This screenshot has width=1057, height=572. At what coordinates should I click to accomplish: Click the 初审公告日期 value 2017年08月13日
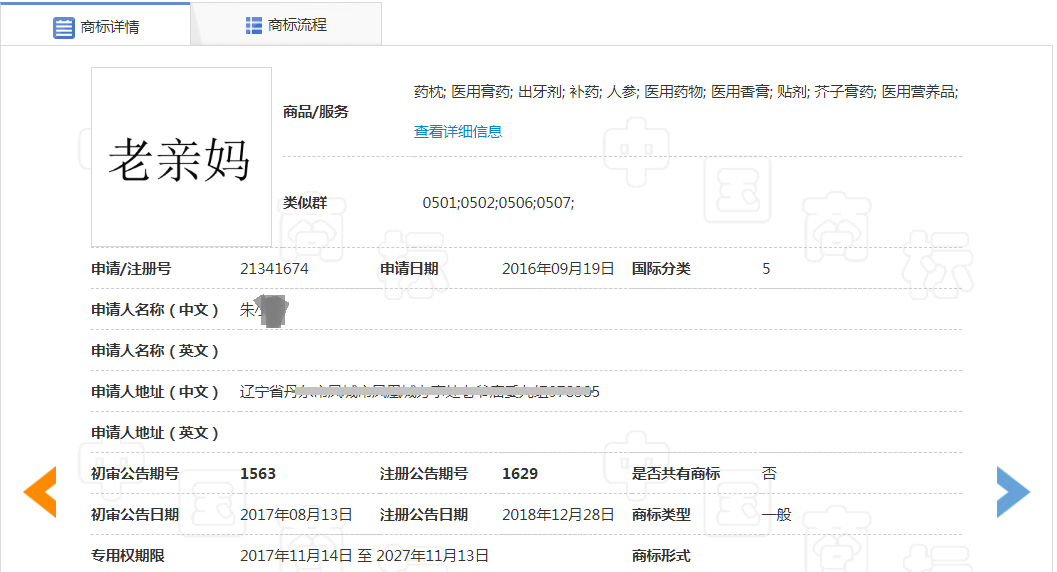tap(296, 515)
